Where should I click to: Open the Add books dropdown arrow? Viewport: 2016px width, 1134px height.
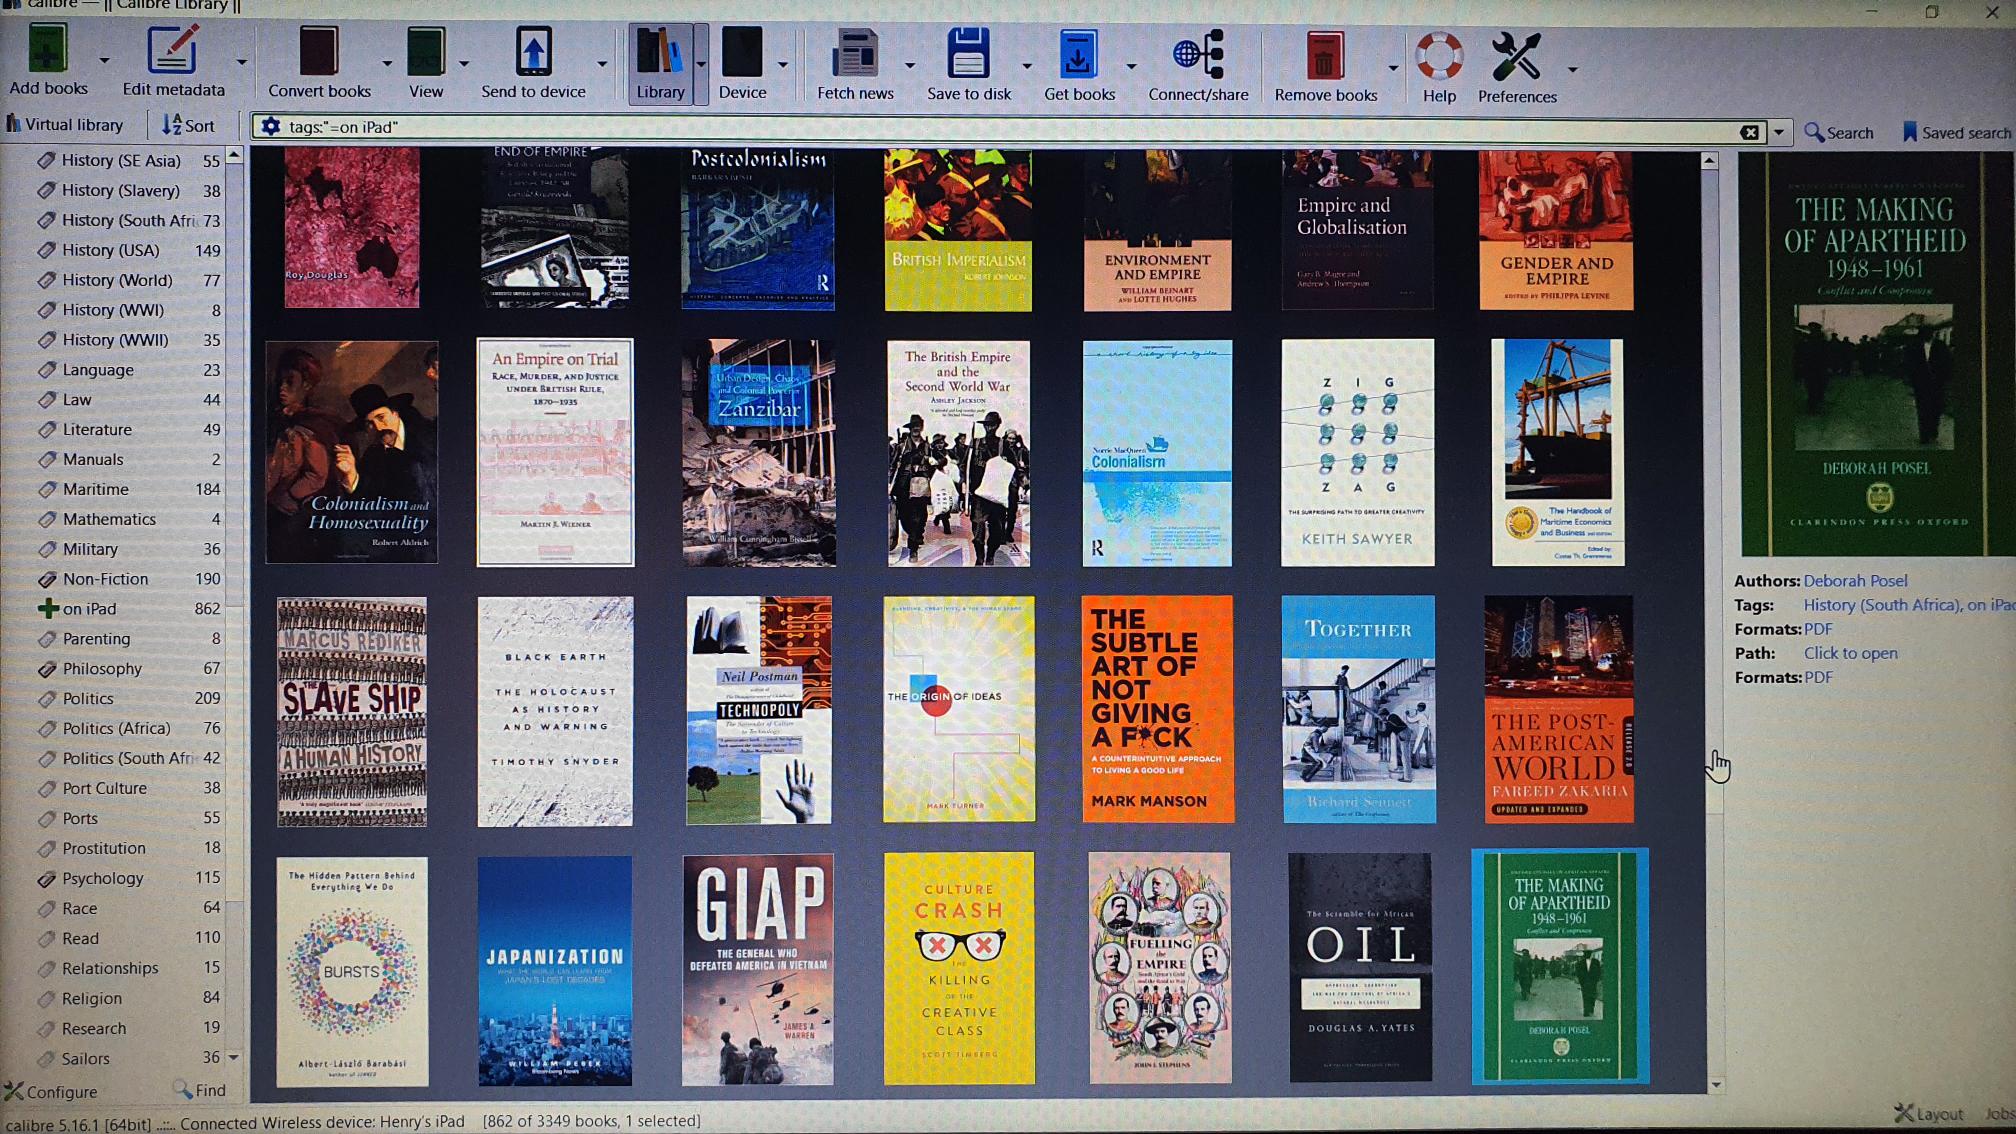coord(104,61)
